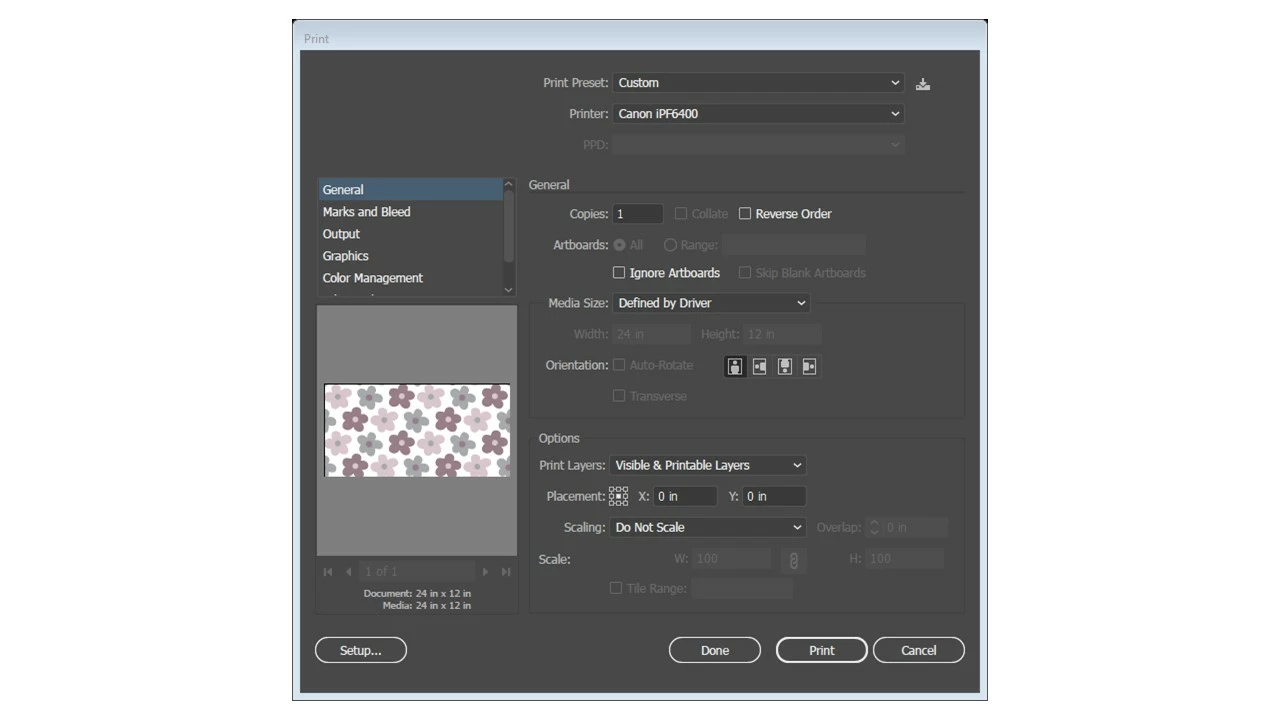Select landscape left orientation icon

[760, 366]
